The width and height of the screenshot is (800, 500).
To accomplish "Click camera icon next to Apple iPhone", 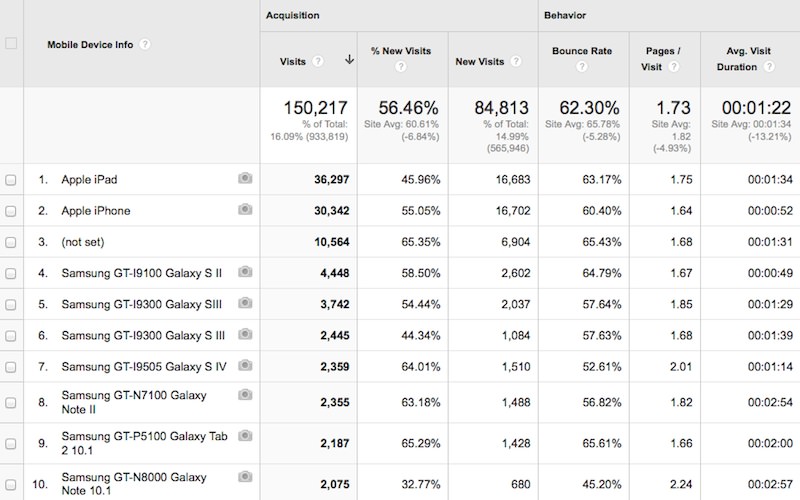I will 245,210.
